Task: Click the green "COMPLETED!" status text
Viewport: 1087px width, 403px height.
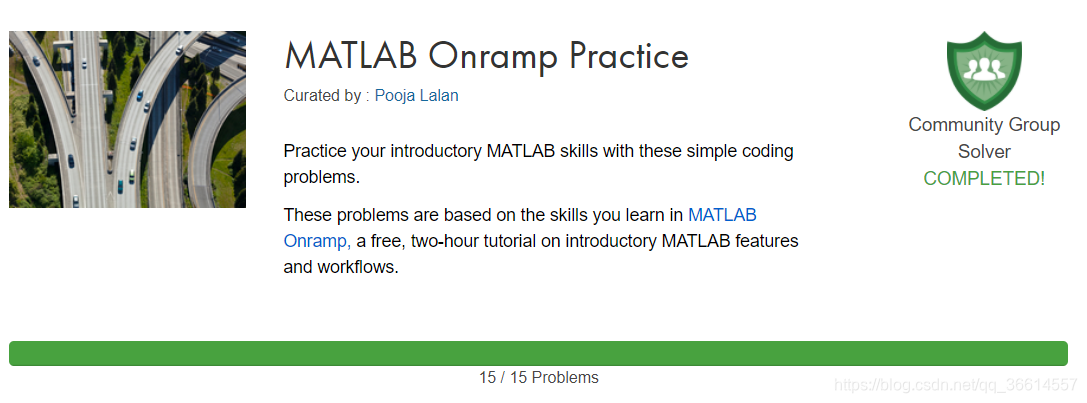Action: tap(984, 178)
